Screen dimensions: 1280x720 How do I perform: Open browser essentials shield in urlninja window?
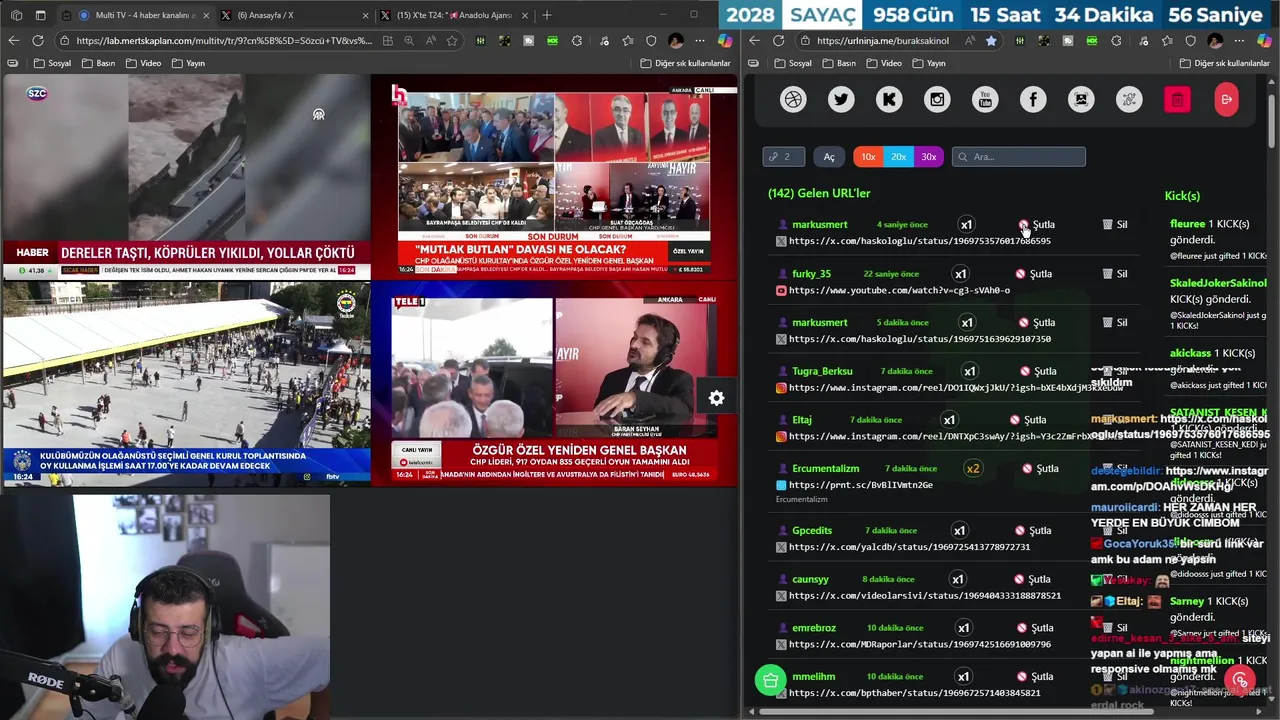coord(1190,41)
